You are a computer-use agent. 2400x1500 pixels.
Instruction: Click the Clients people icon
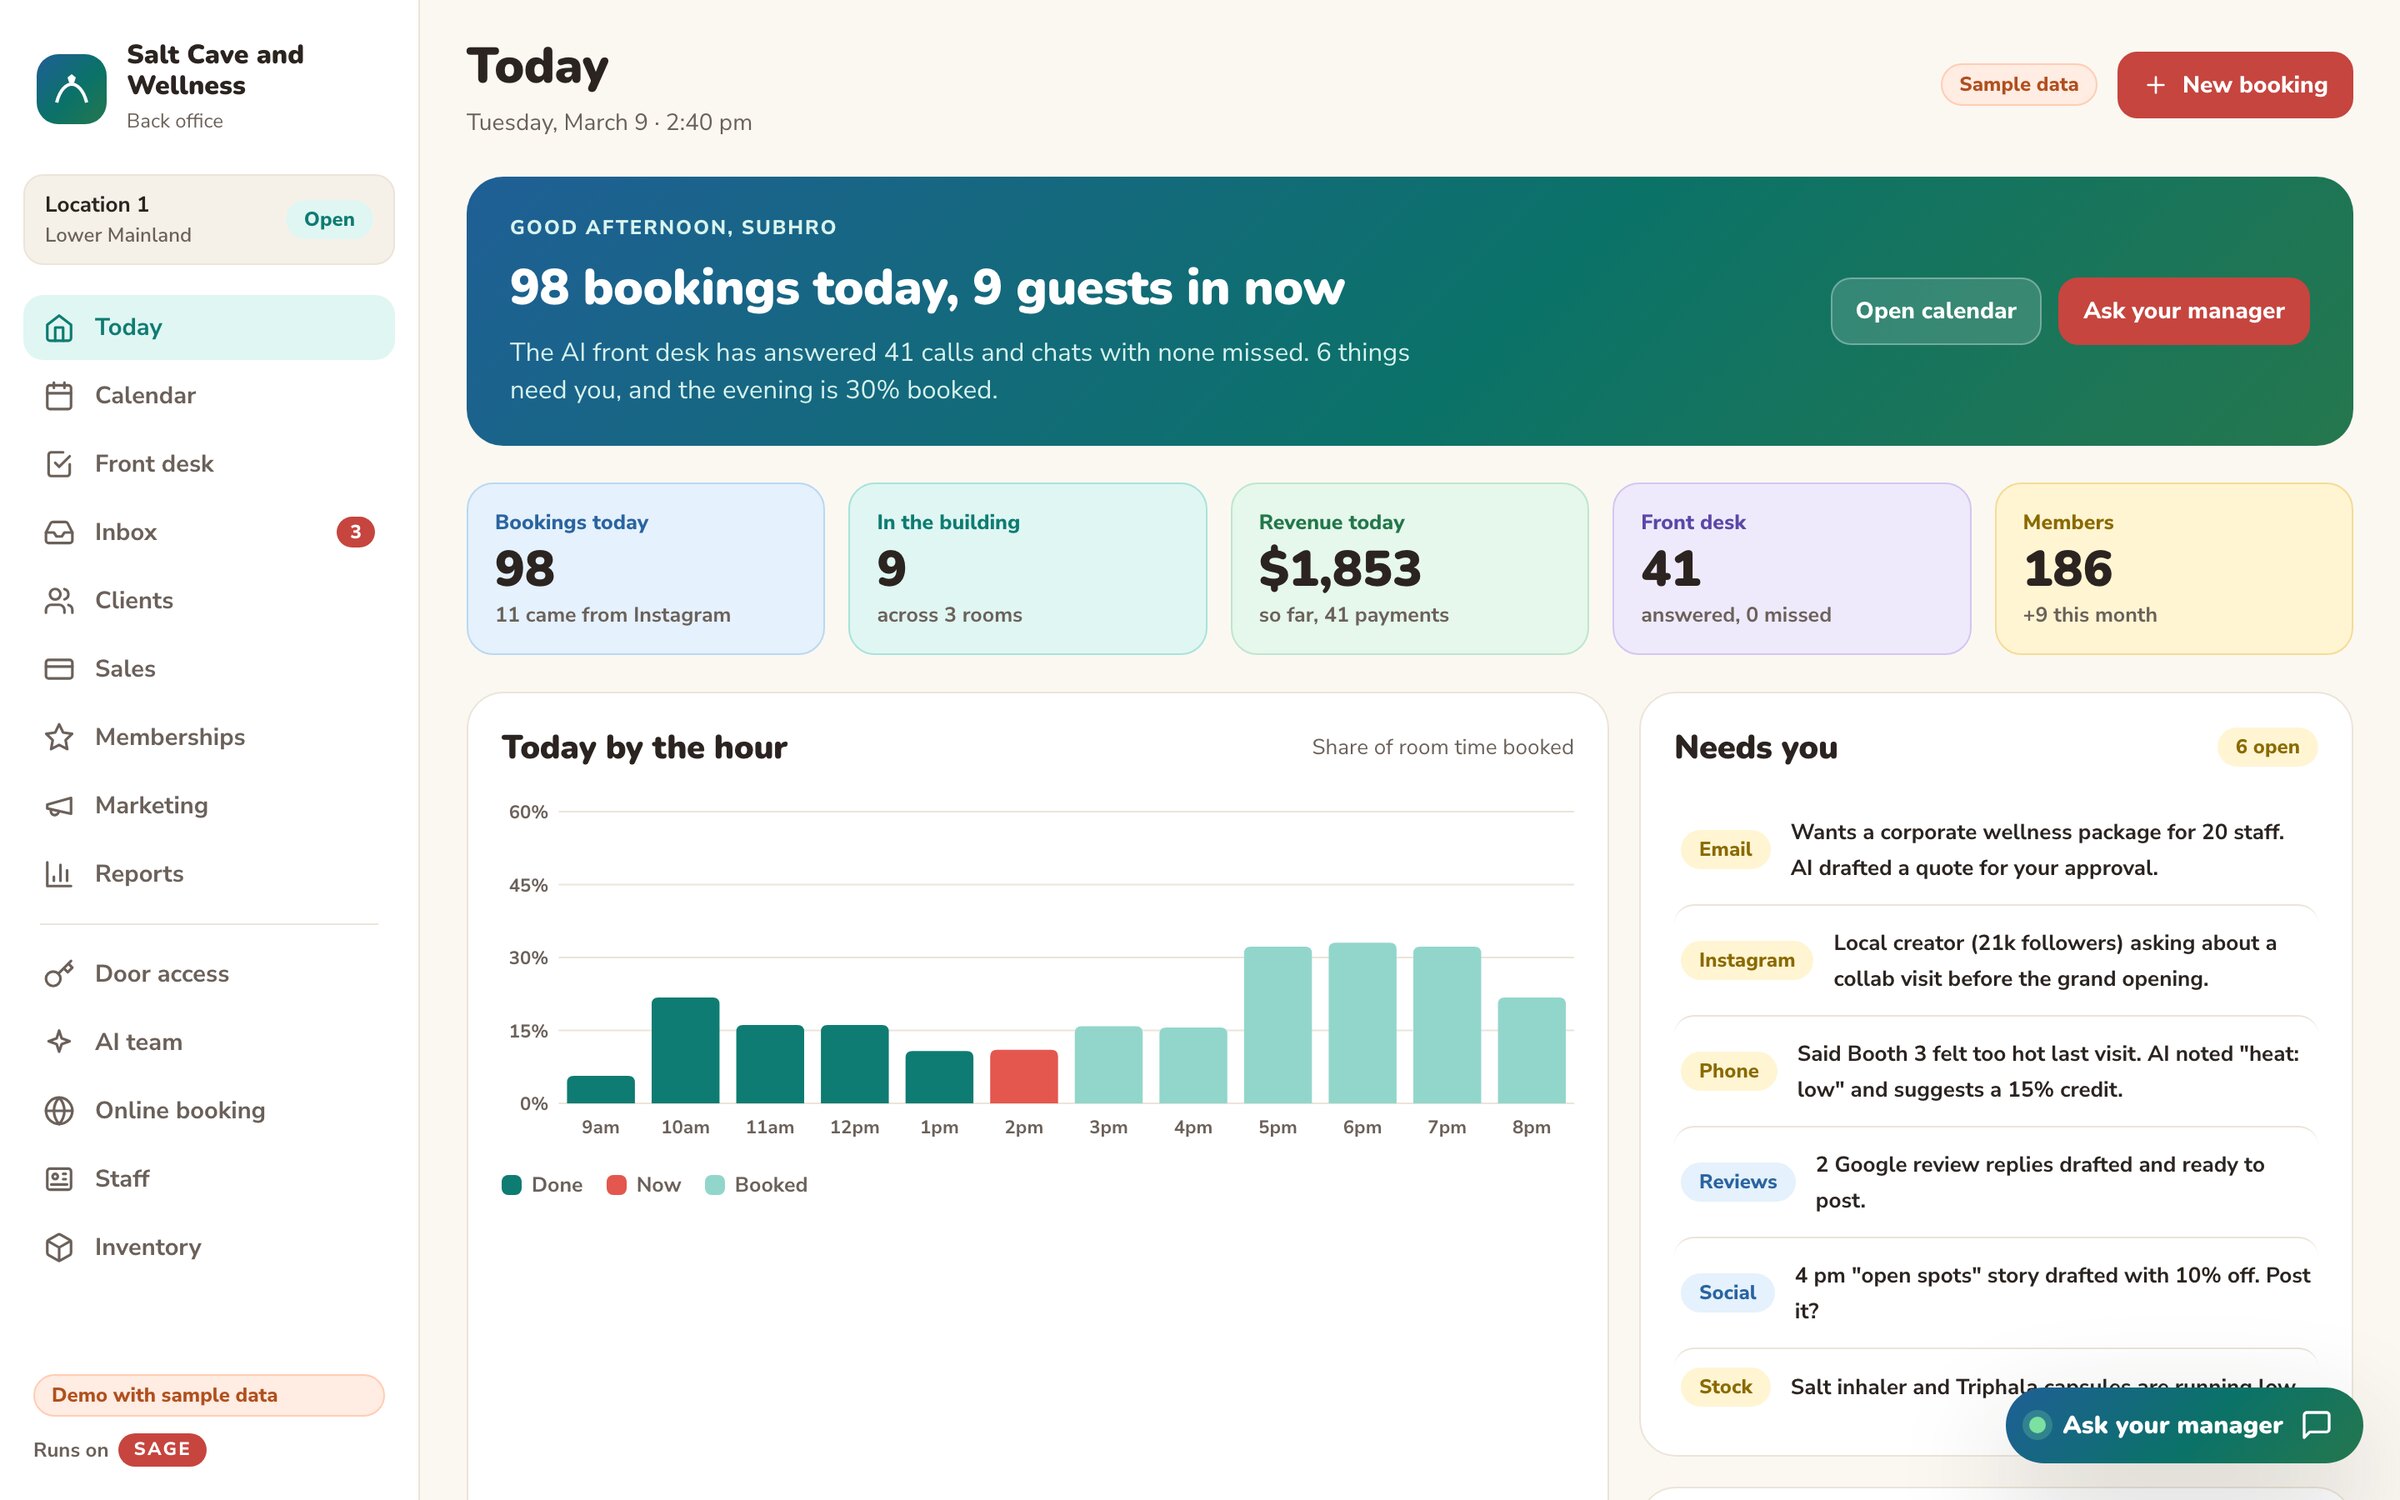point(59,600)
